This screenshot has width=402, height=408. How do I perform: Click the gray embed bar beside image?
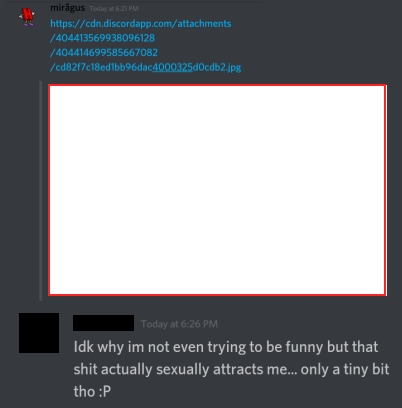pos(41,191)
